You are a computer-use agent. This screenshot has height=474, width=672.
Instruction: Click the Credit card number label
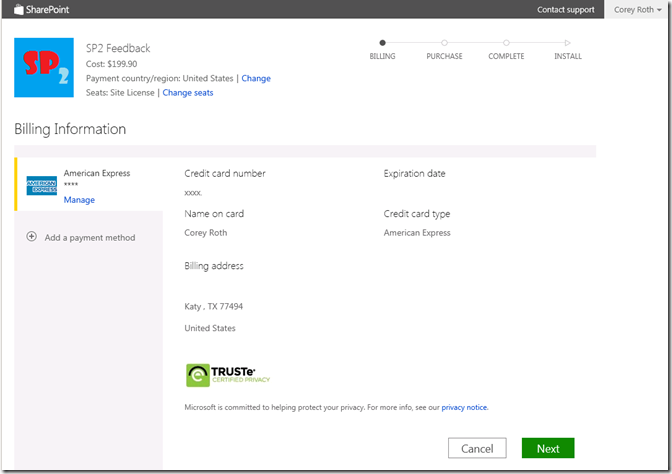[x=225, y=174]
